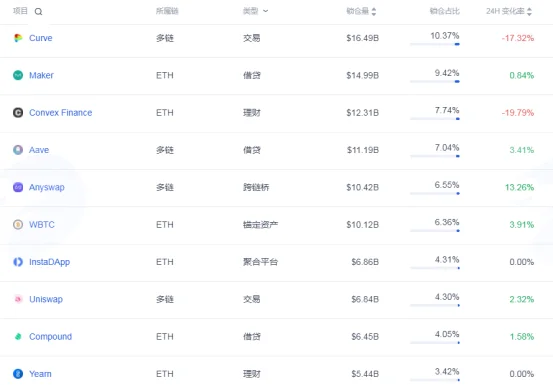The width and height of the screenshot is (553, 385).
Task: Click the search magnifier icon beside 项目
Action: pos(38,12)
